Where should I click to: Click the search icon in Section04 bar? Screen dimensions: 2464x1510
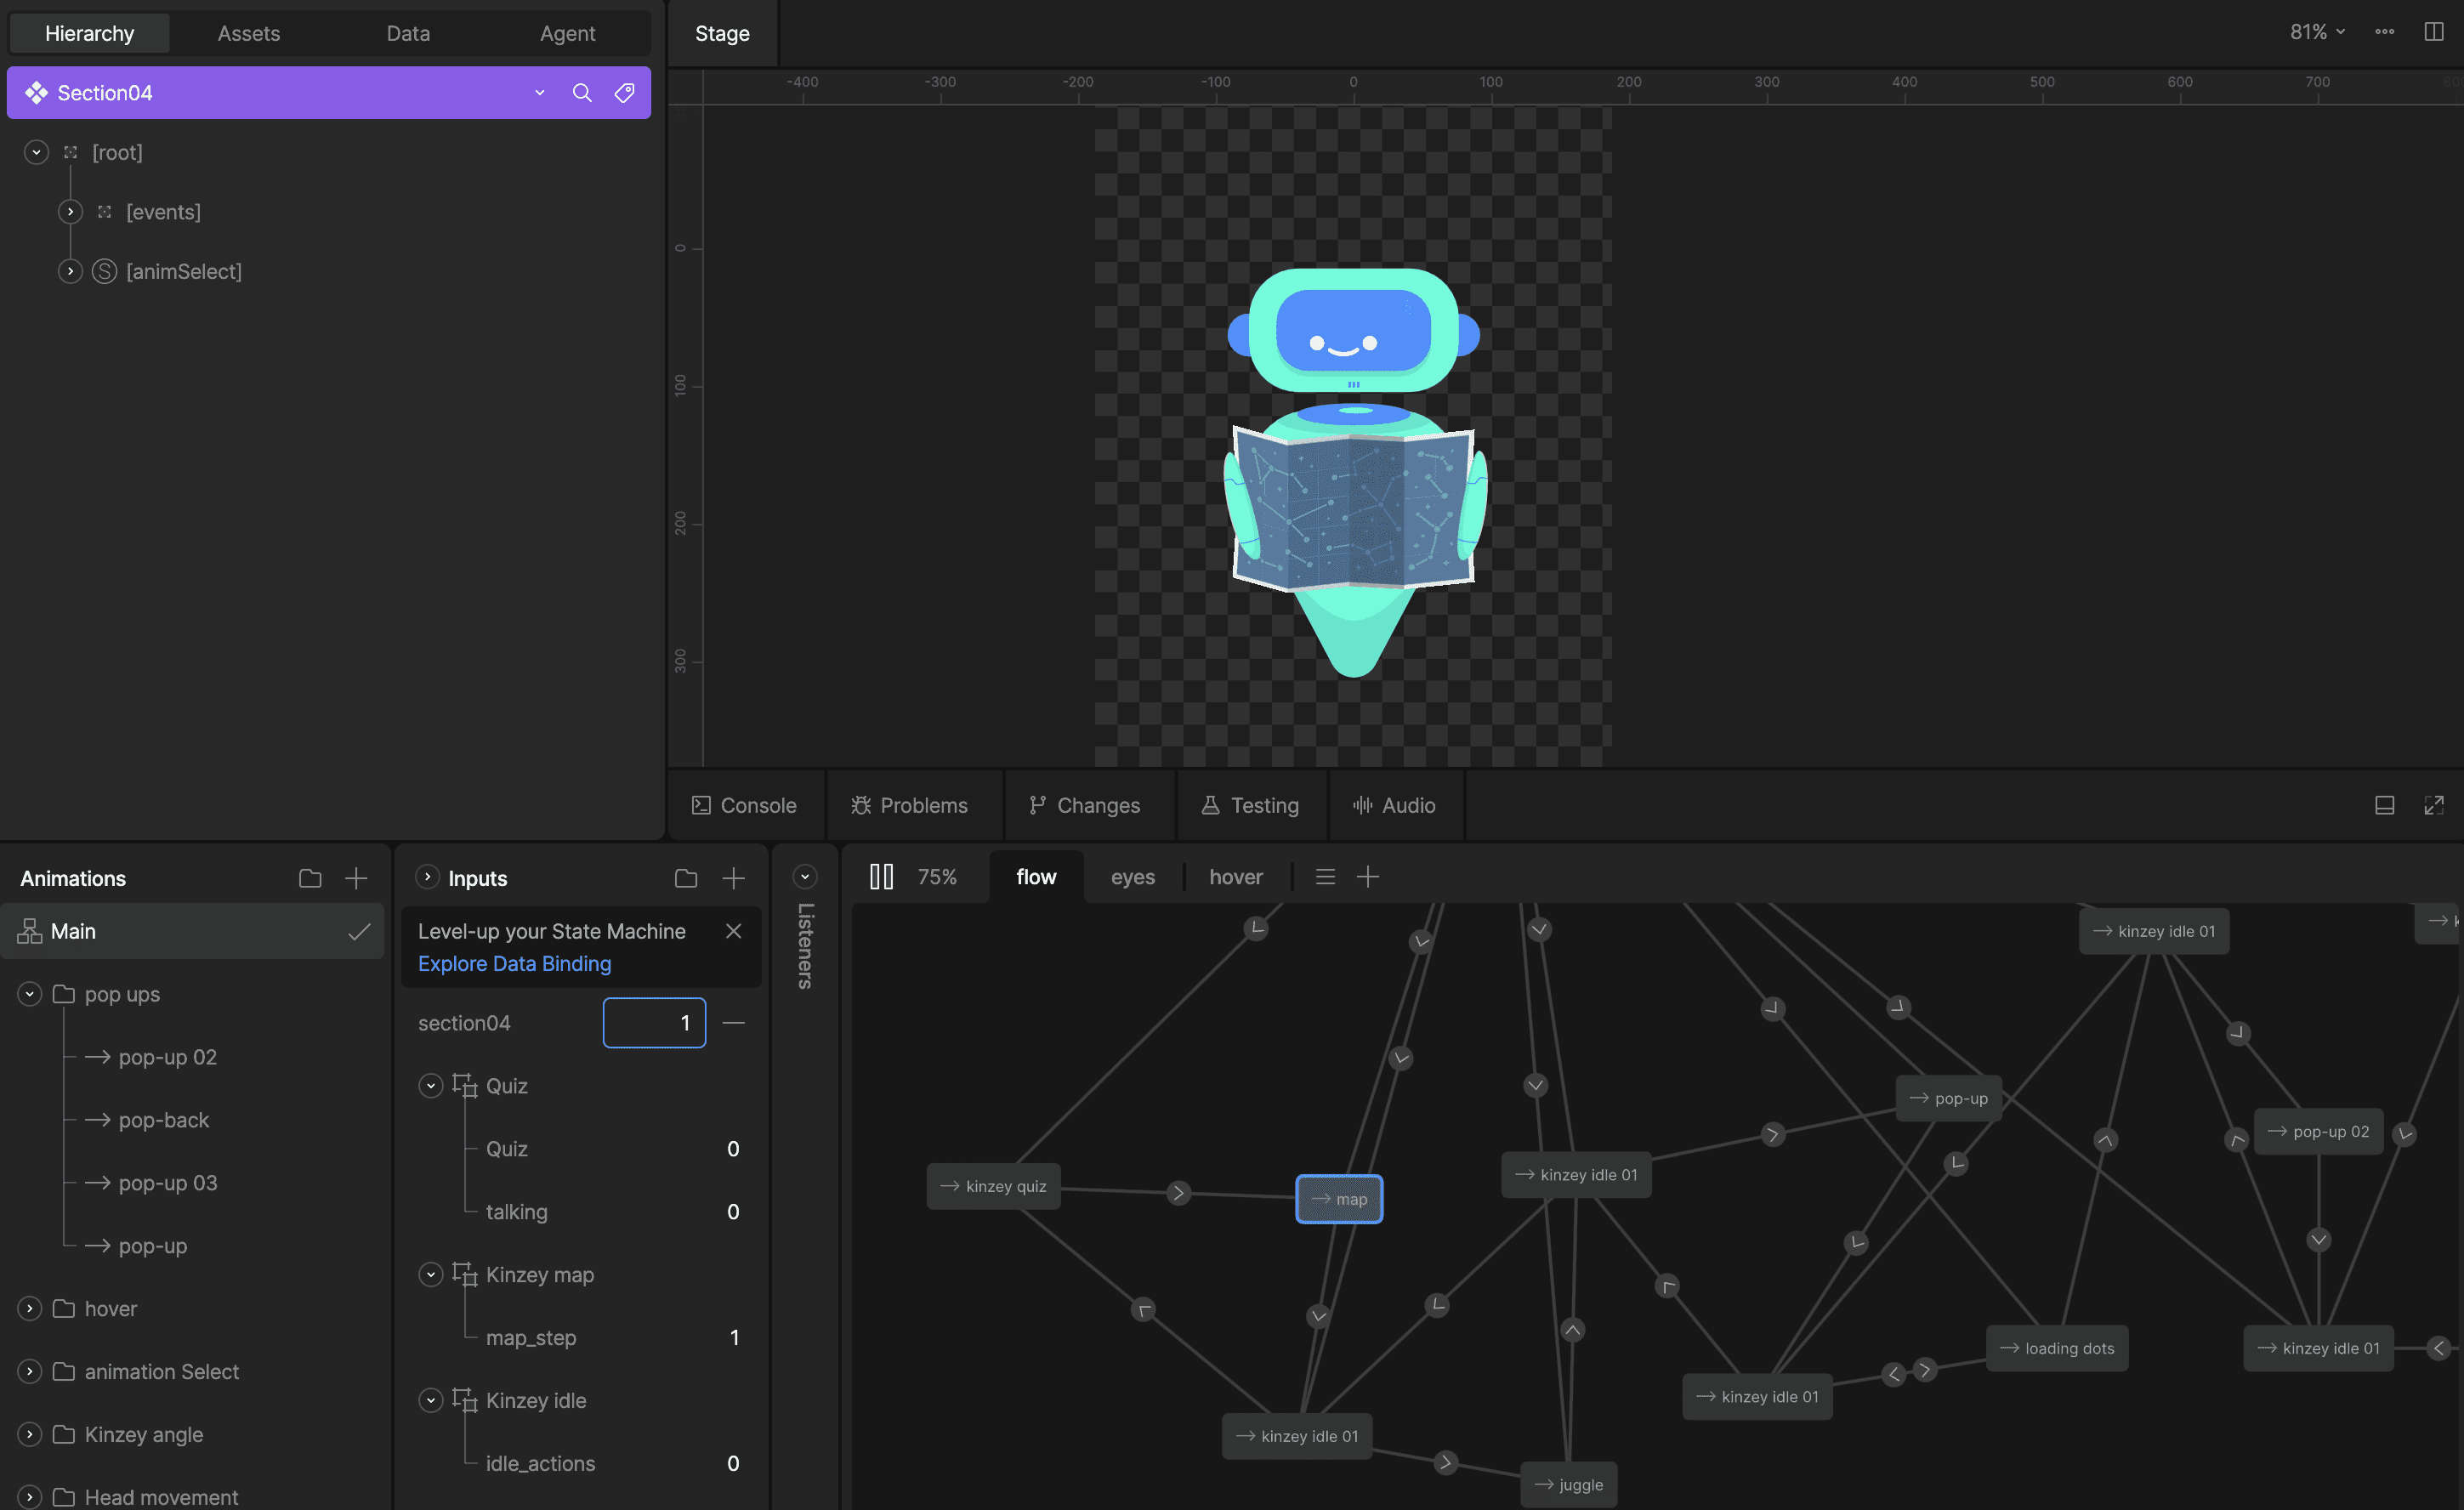581,93
